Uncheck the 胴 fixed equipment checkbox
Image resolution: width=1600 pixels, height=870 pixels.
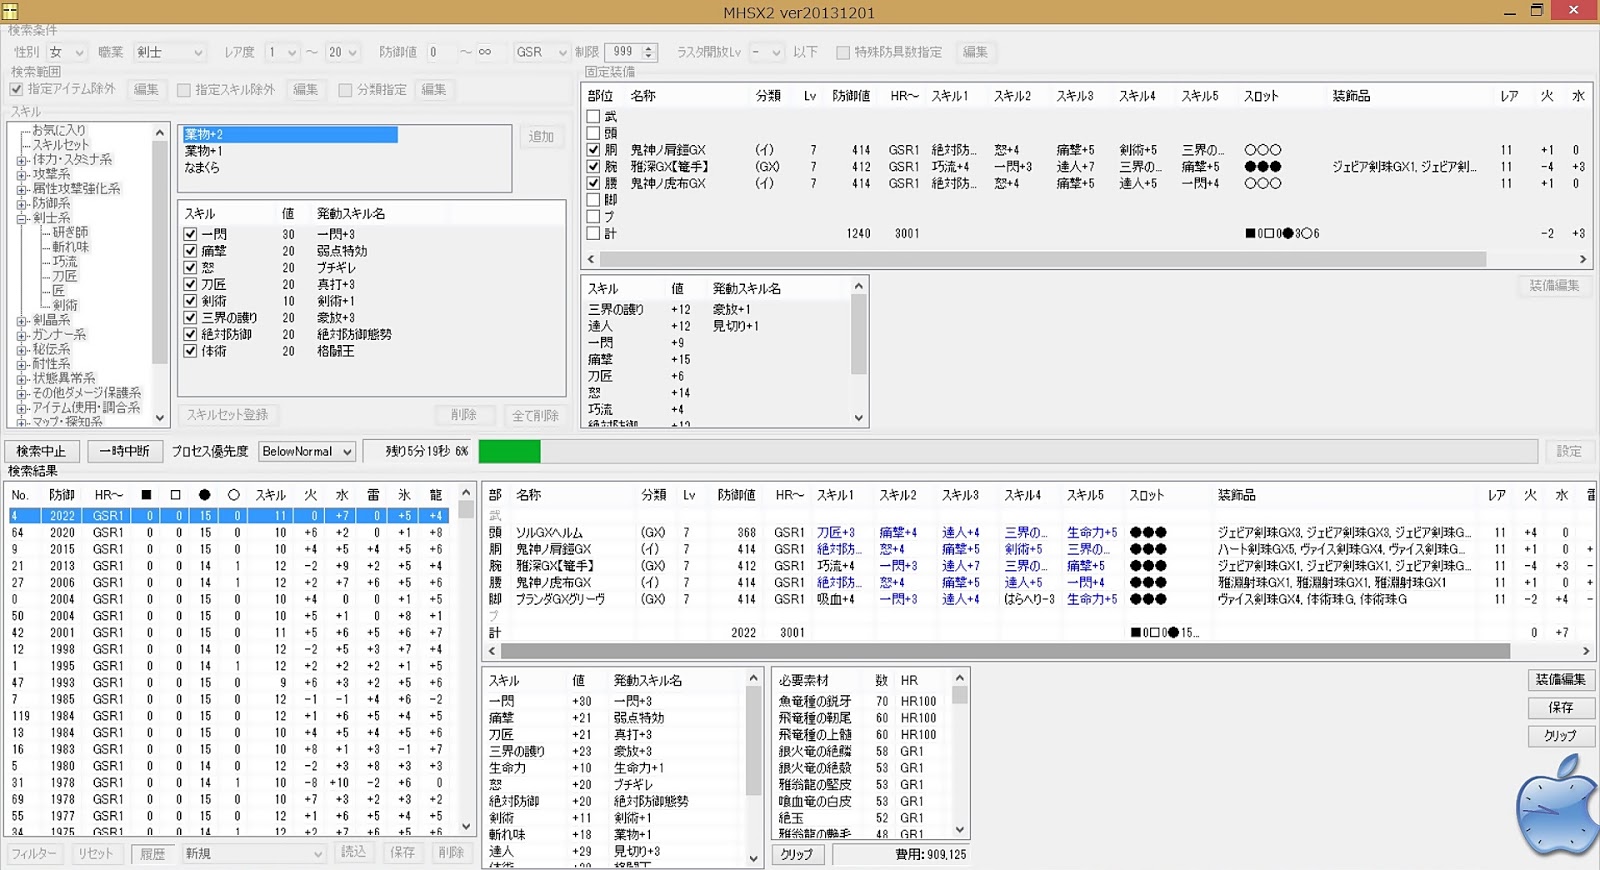pos(593,150)
